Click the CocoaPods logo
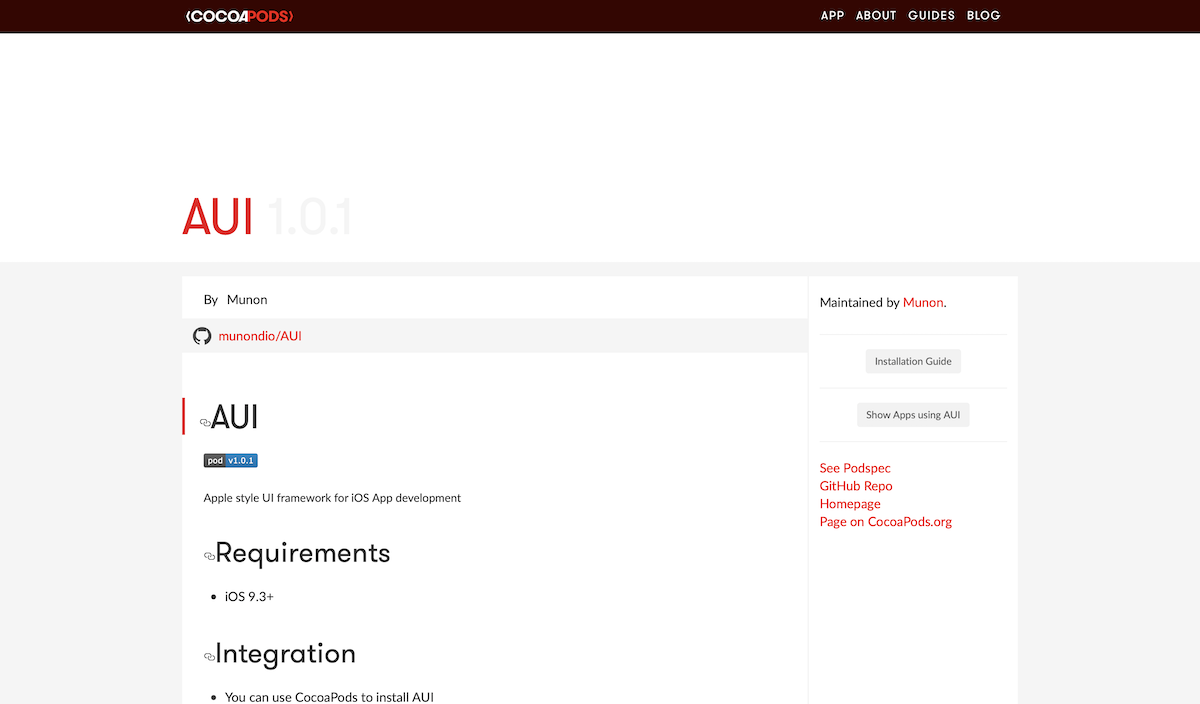The height and width of the screenshot is (704, 1200). point(239,16)
